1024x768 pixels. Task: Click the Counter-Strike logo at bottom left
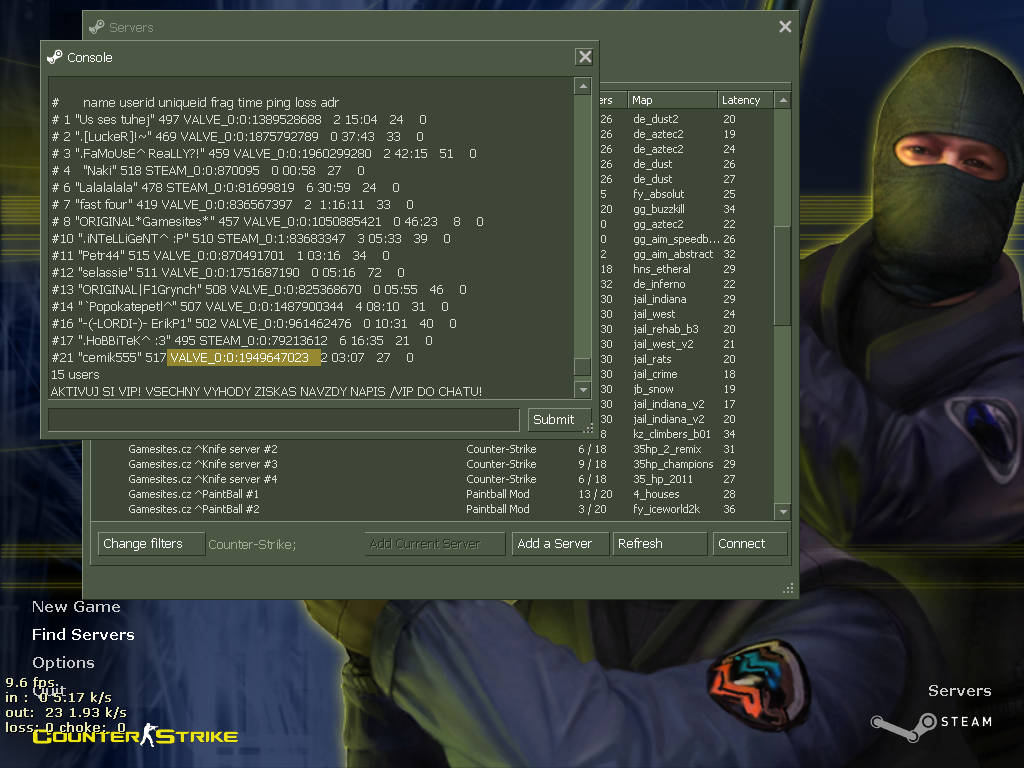pos(135,736)
